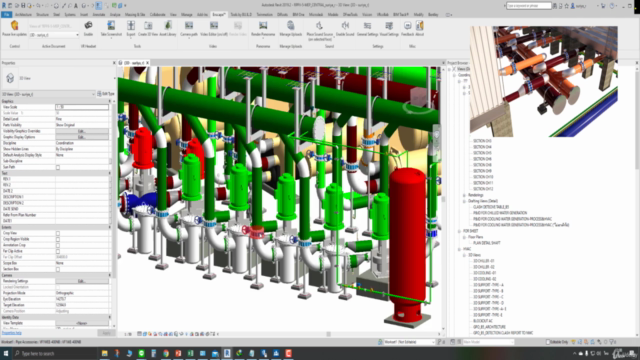The image size is (640, 360).
Task: Expand the Renderings tree node
Action: [464, 195]
